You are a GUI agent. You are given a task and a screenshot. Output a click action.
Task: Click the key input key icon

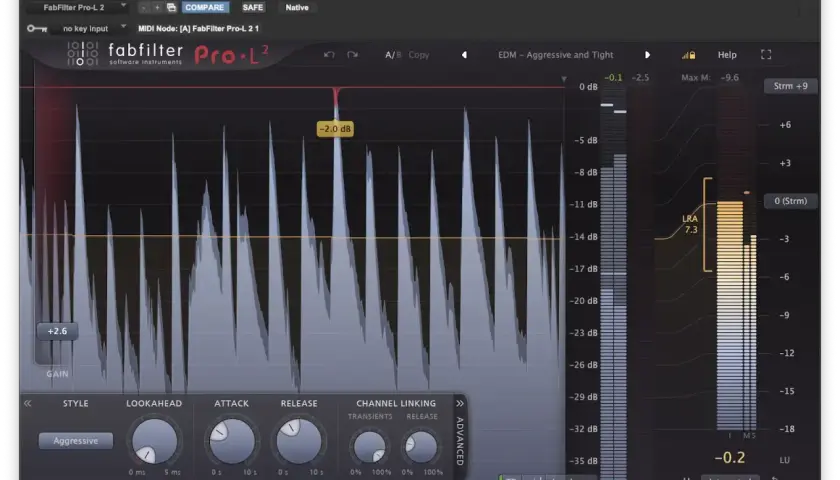pos(37,28)
